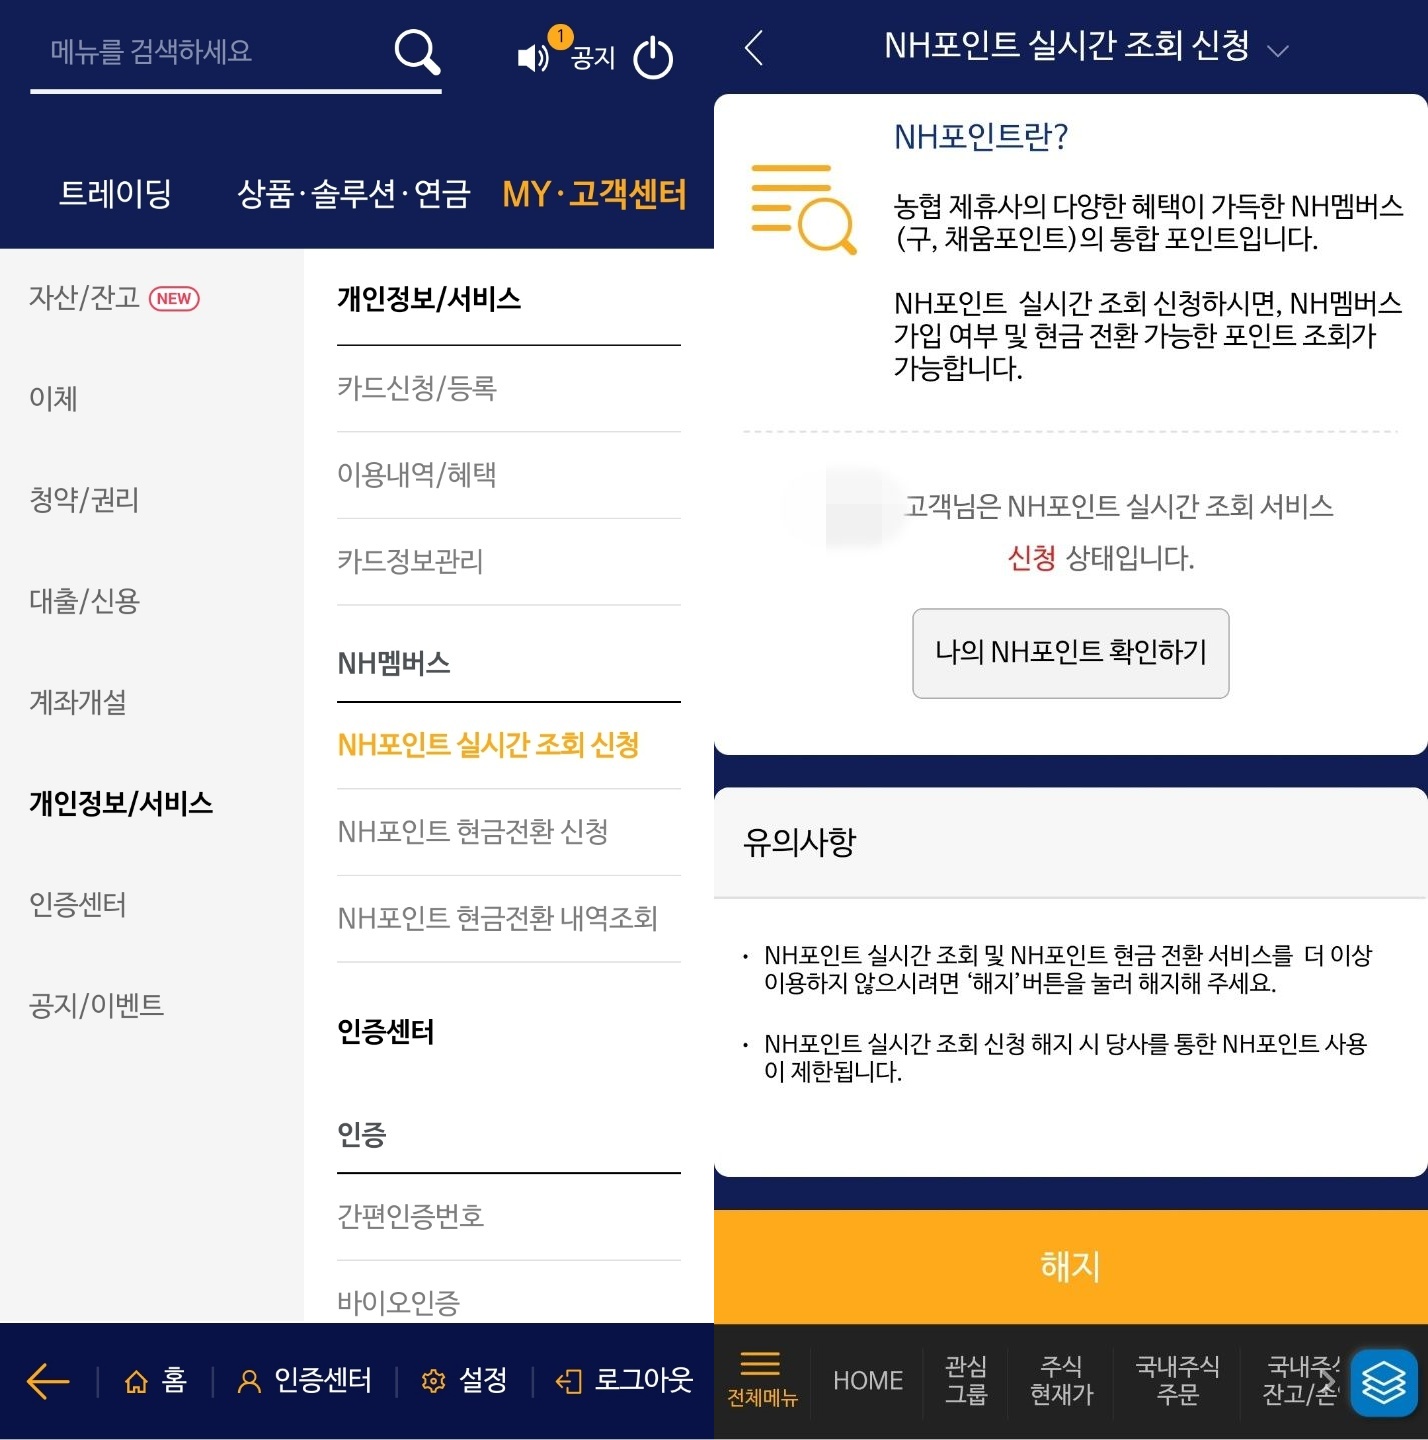The width and height of the screenshot is (1428, 1440).
Task: Select 개인정보/서비스 in left sidebar
Action: point(121,802)
